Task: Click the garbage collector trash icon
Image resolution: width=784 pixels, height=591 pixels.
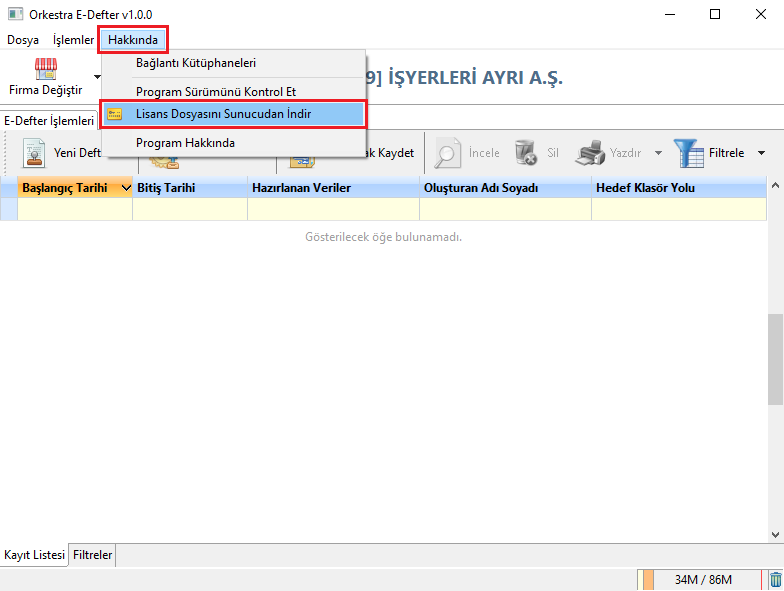Action: 775,580
